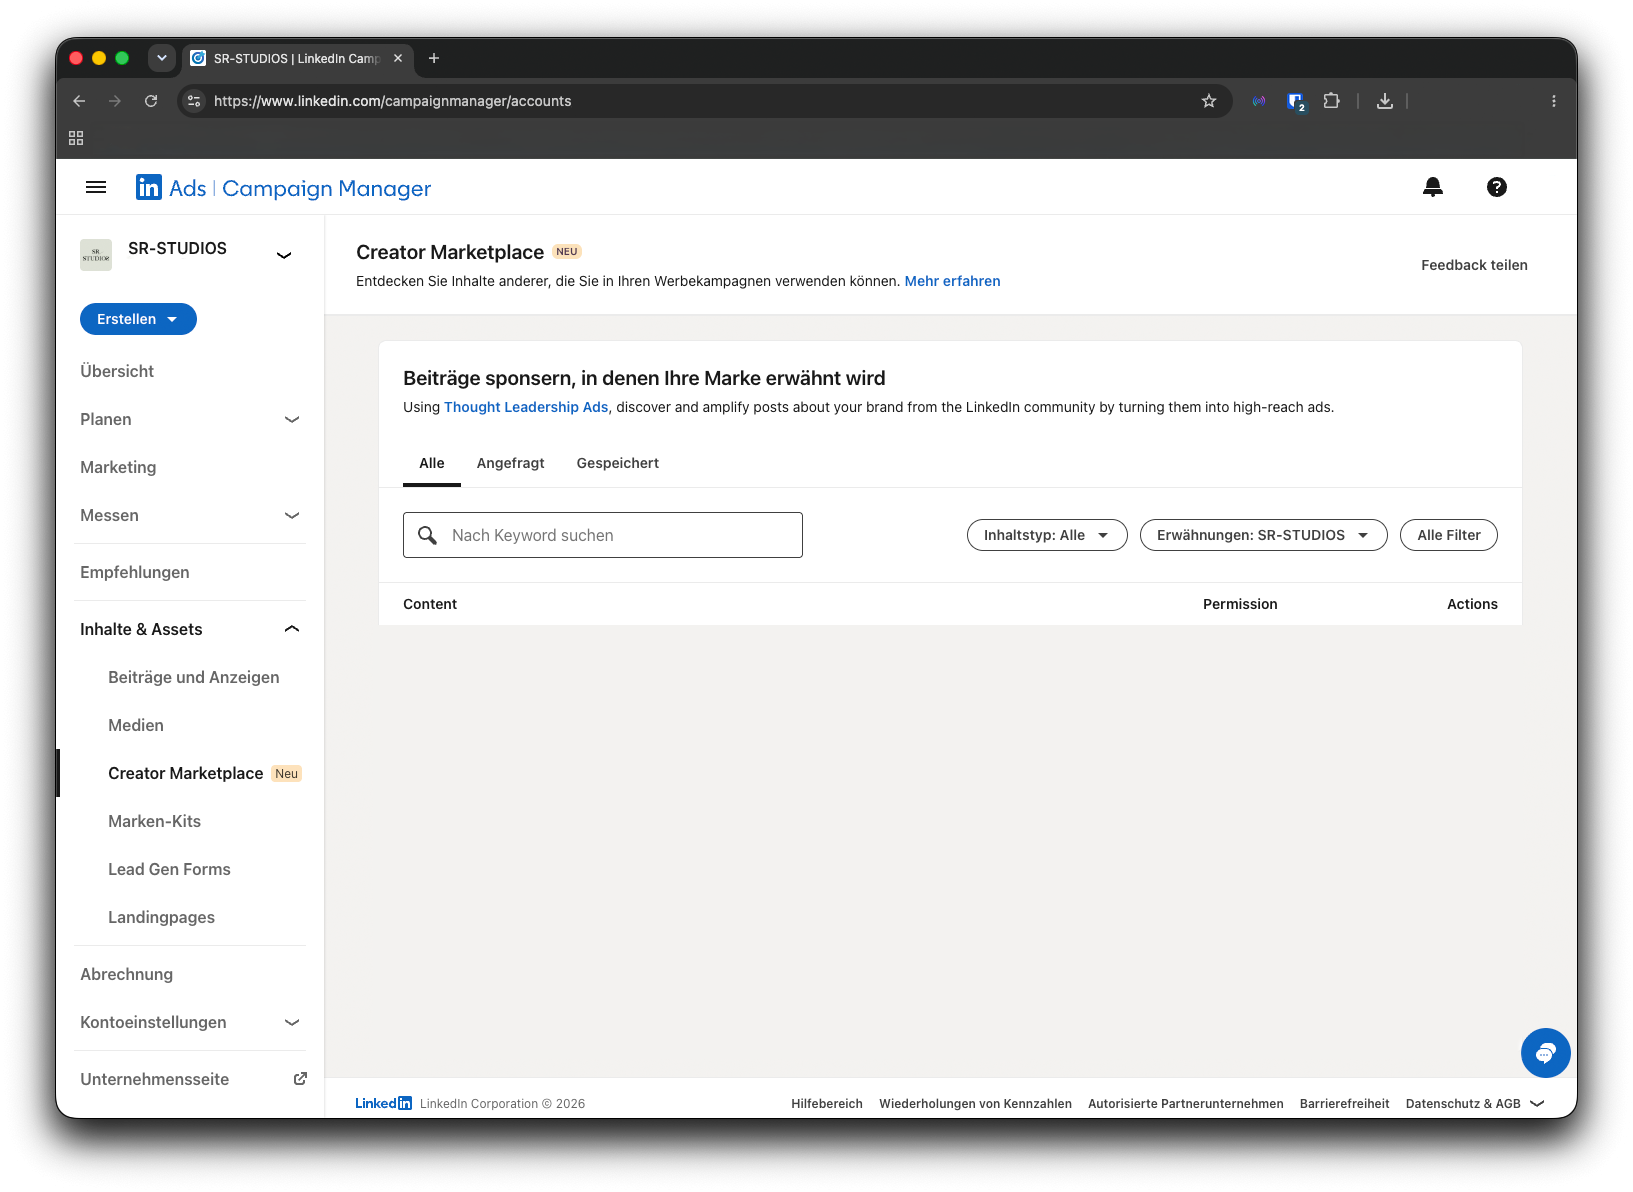Expand the SR-STUDIOS account switcher
The width and height of the screenshot is (1633, 1192).
284,255
